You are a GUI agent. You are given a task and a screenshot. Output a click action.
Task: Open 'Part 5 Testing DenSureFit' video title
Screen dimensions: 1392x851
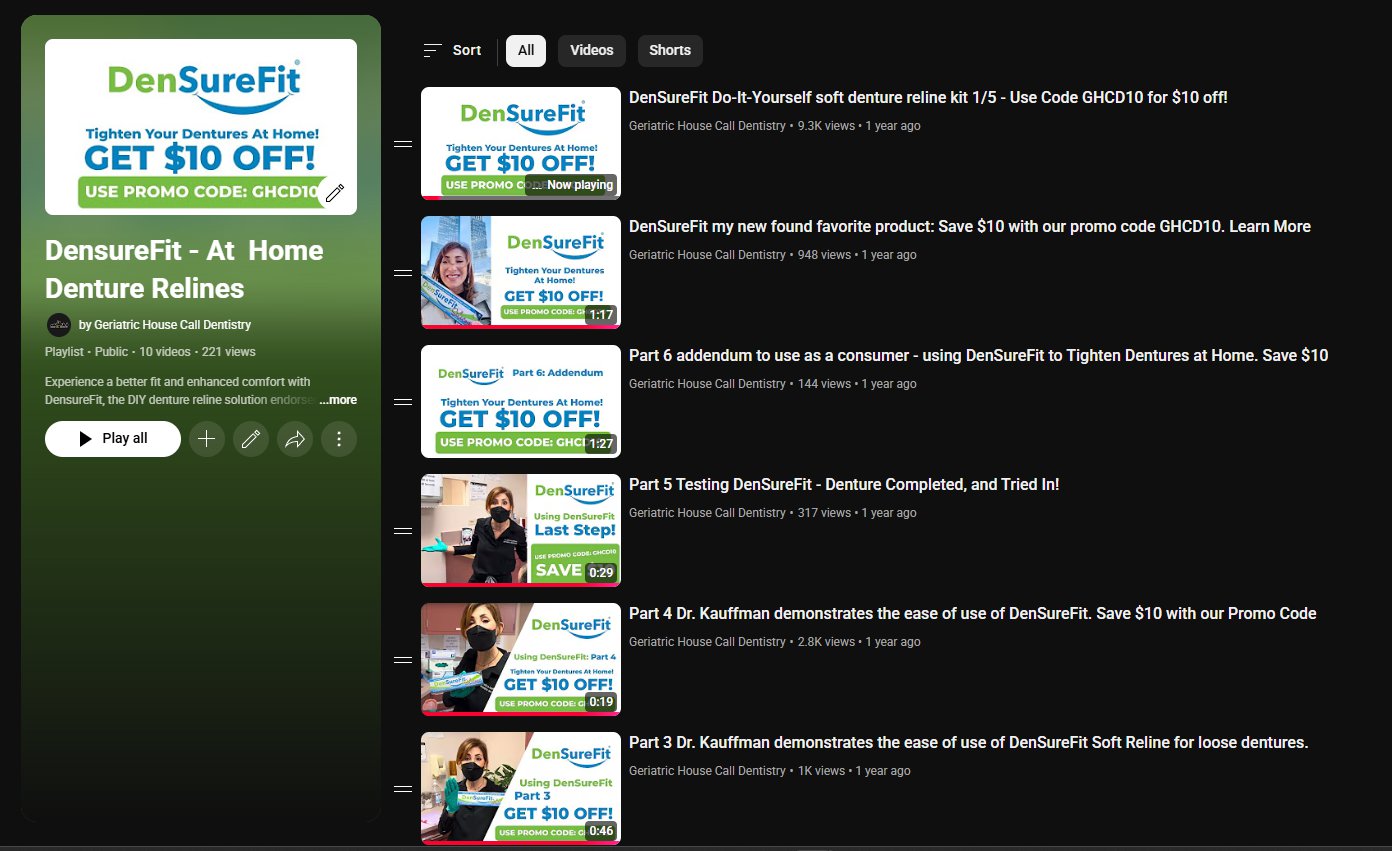844,485
